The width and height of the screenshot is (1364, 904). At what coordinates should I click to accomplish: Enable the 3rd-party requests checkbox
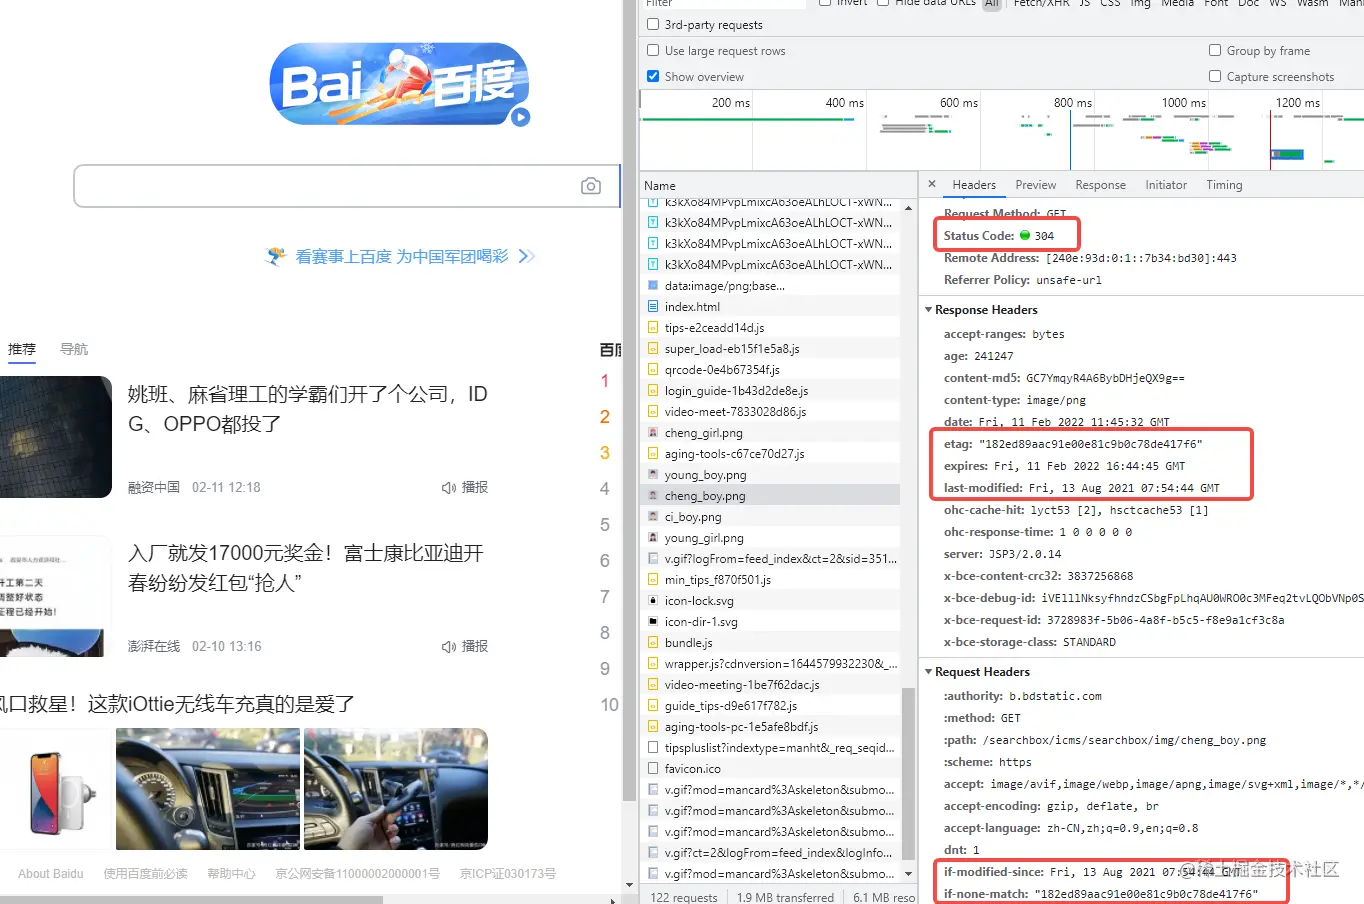coord(653,24)
